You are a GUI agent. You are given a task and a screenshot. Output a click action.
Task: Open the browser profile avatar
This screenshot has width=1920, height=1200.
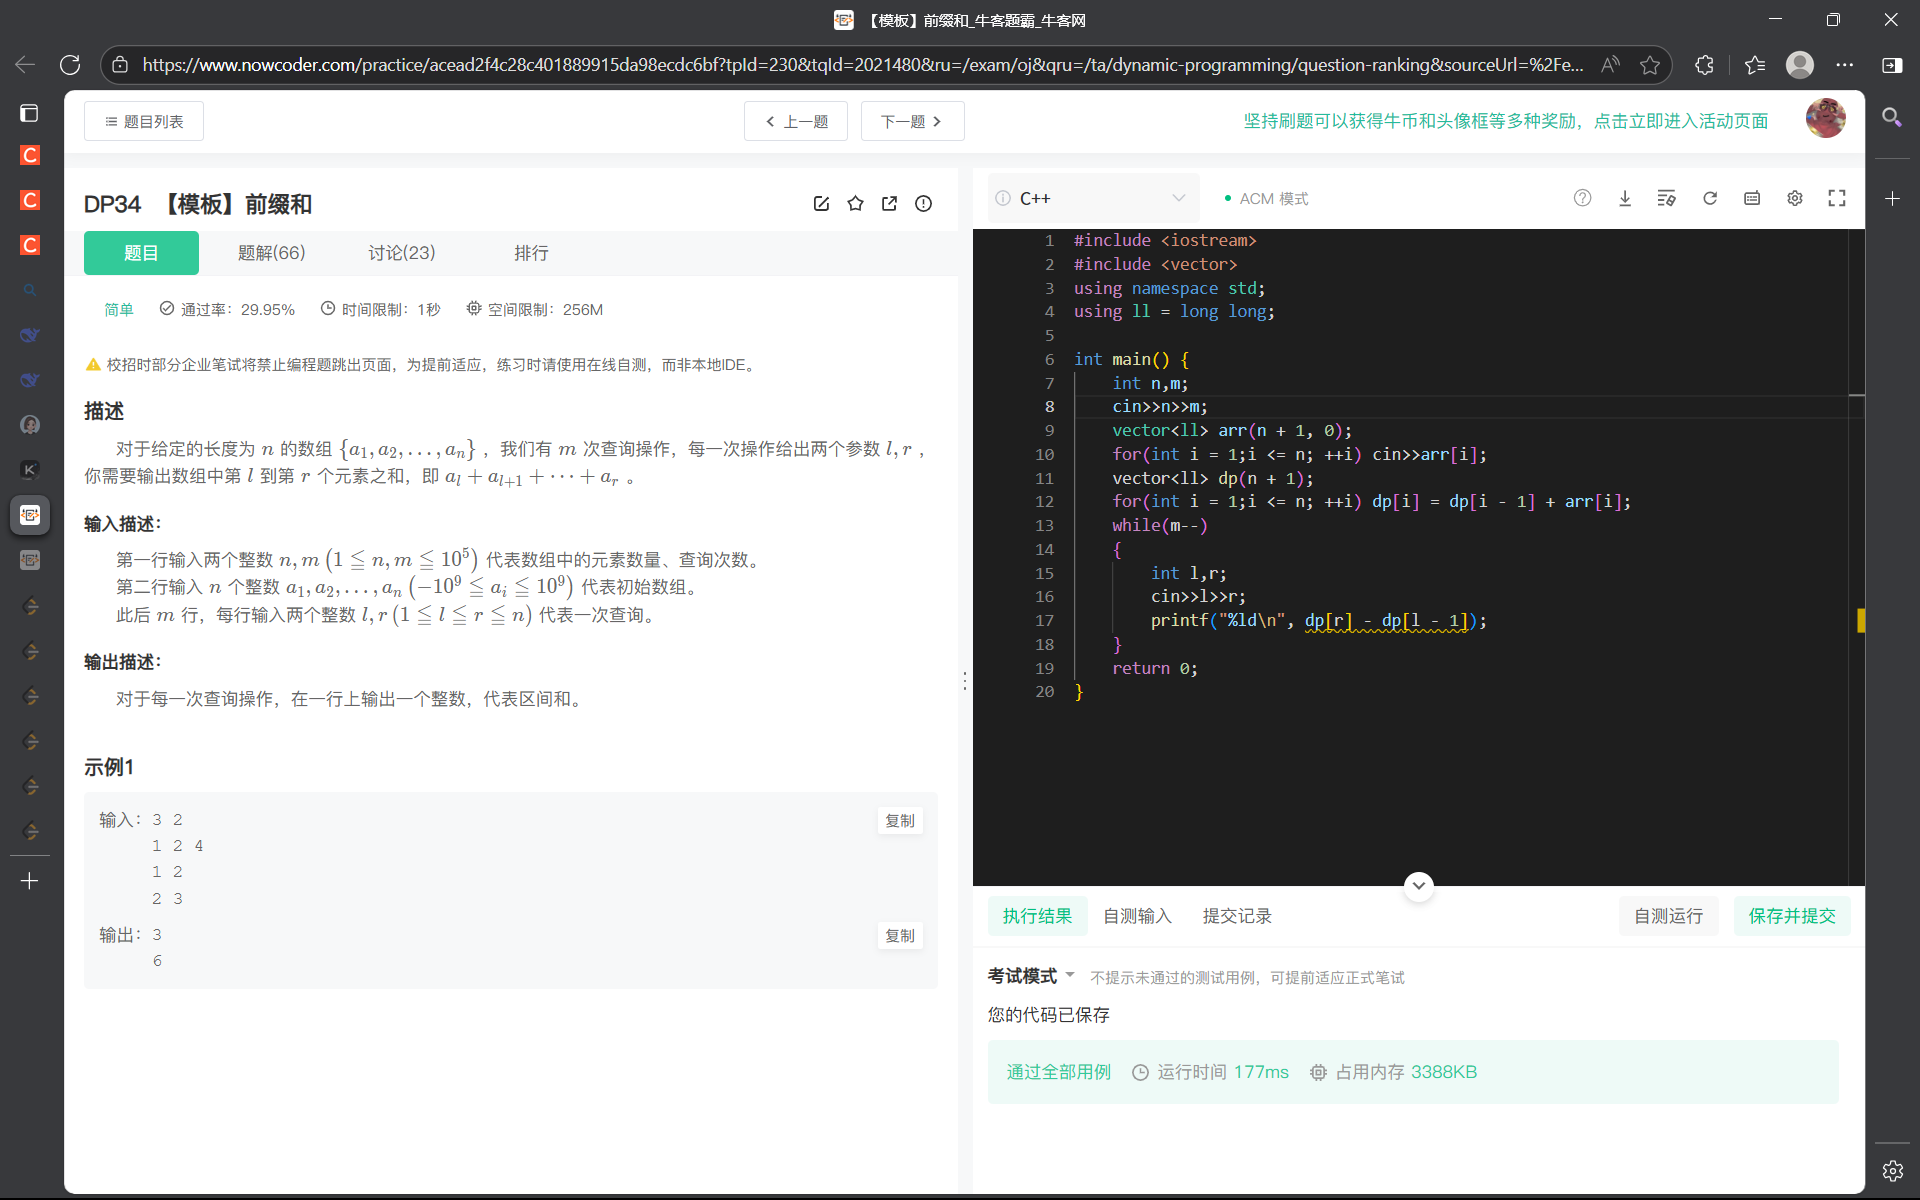[x=1800, y=65]
